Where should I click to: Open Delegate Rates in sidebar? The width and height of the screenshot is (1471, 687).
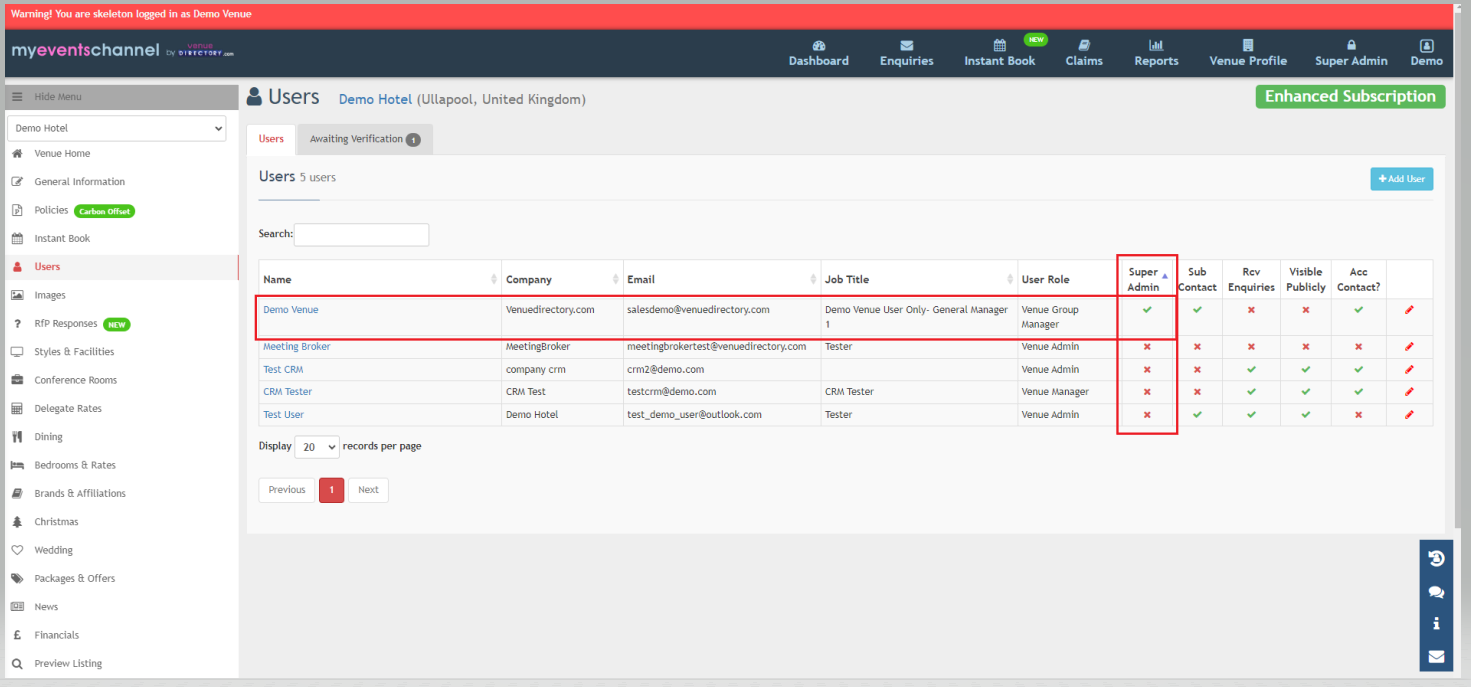pos(67,408)
